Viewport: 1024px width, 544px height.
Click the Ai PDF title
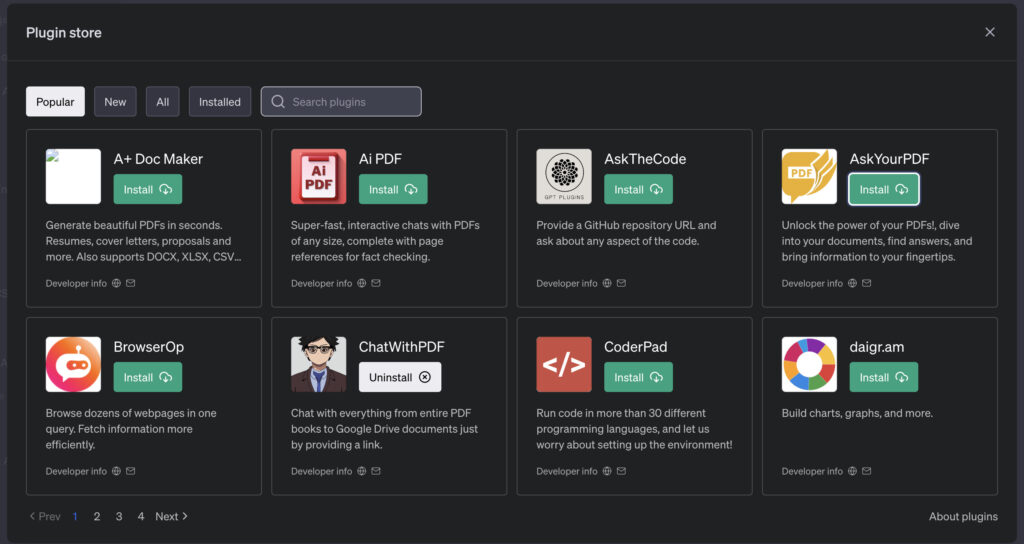(x=380, y=159)
